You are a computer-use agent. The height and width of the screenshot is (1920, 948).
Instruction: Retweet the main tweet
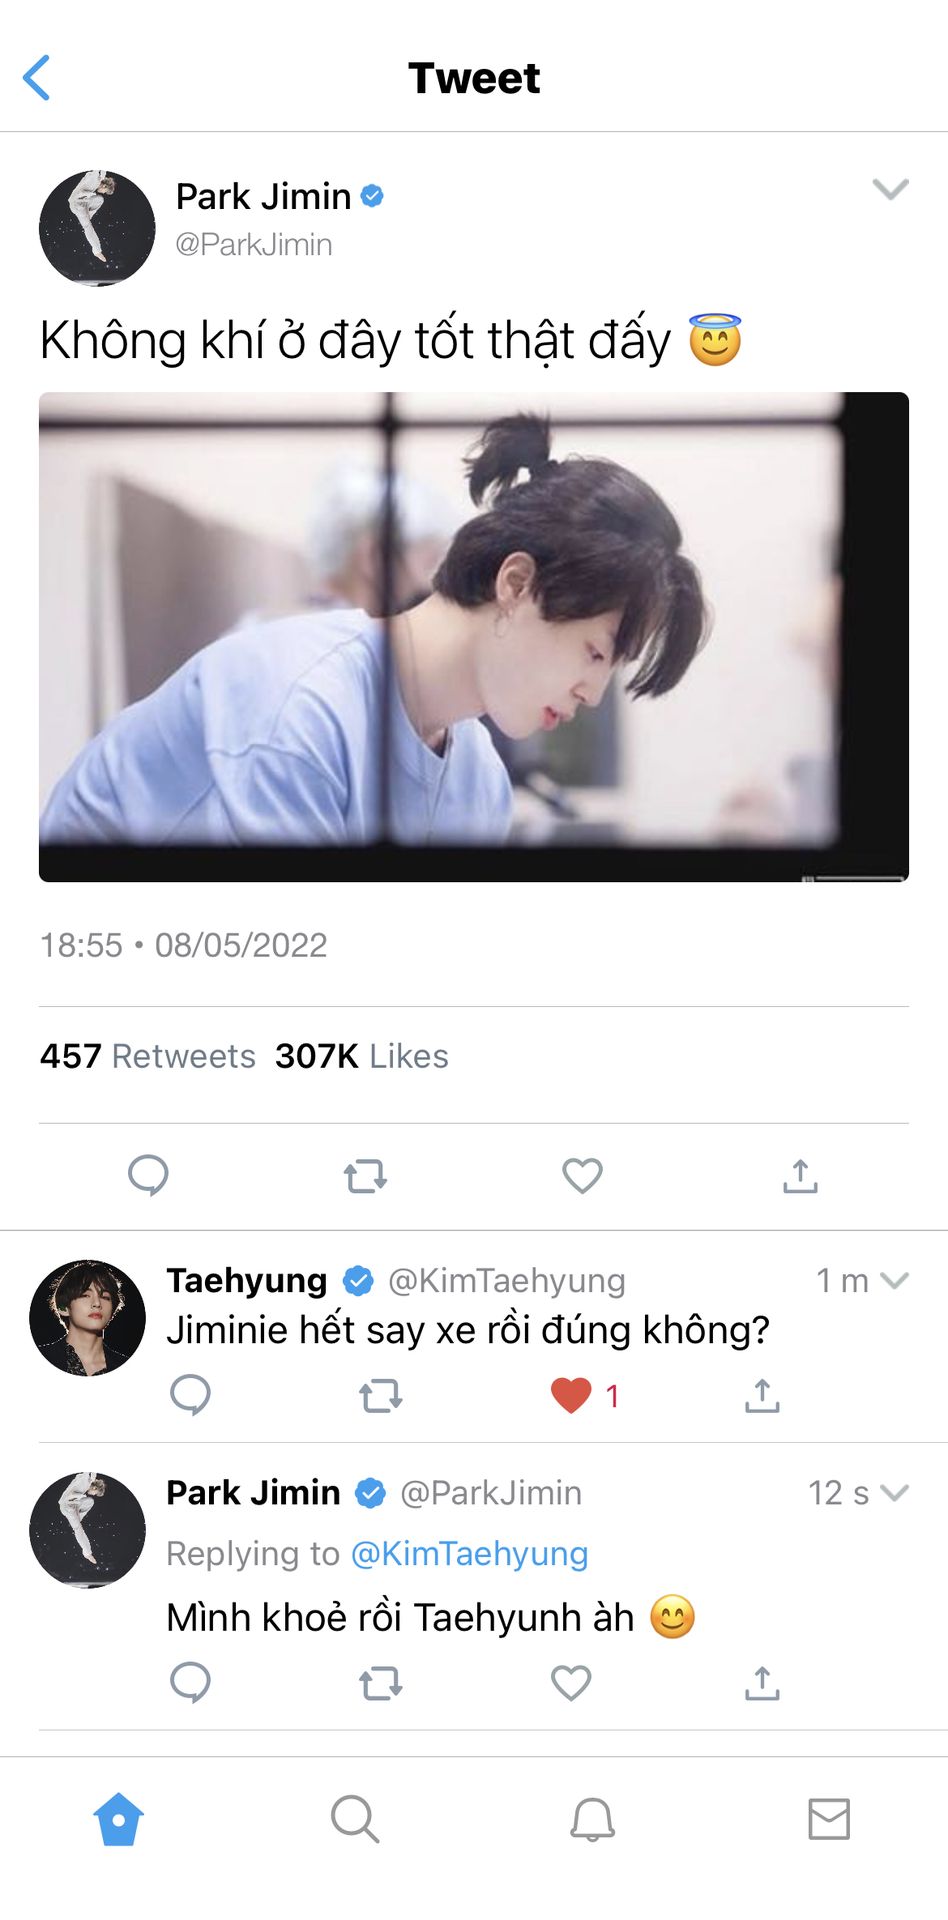click(x=365, y=1176)
